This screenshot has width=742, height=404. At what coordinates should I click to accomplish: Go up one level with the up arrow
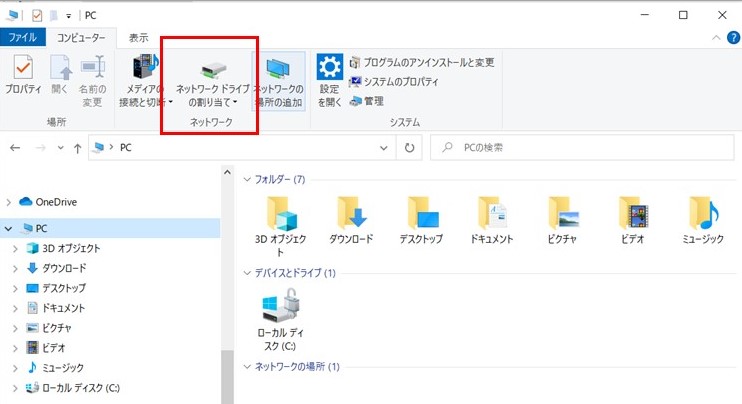(78, 148)
